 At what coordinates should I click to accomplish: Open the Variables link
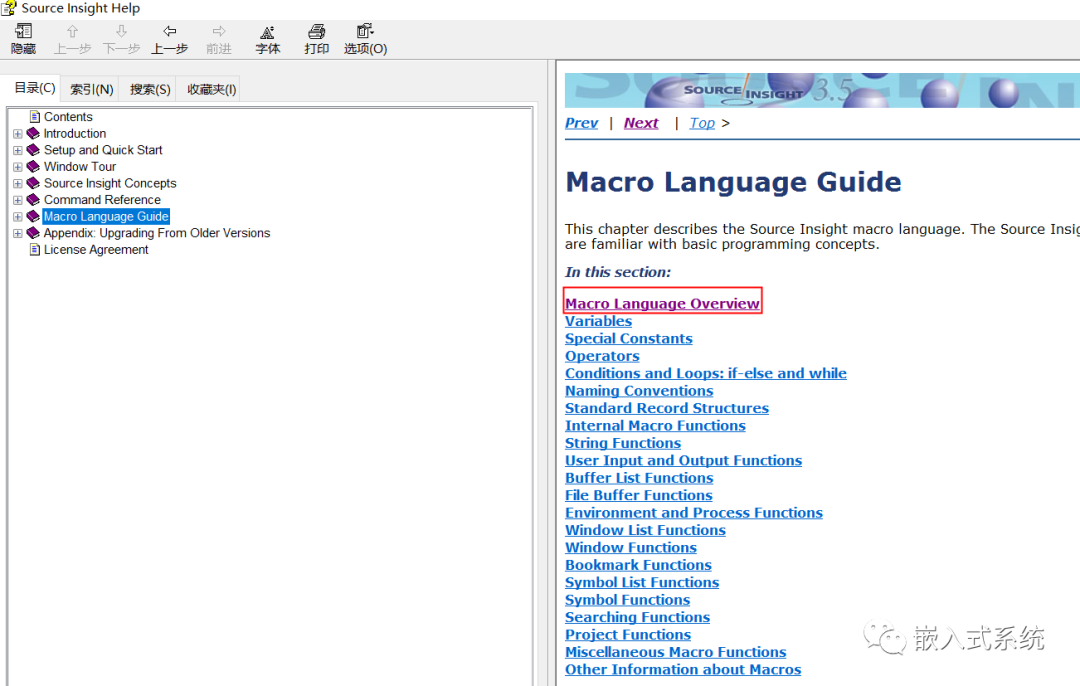(599, 321)
